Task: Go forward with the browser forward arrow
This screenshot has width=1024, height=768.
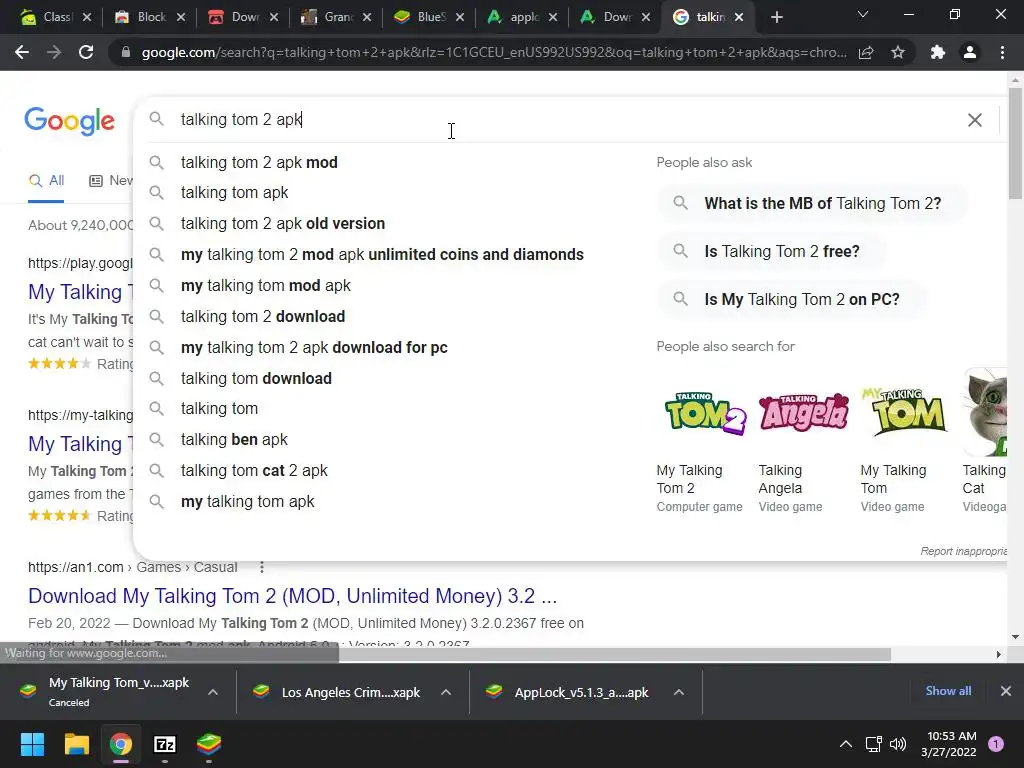Action: tap(54, 52)
